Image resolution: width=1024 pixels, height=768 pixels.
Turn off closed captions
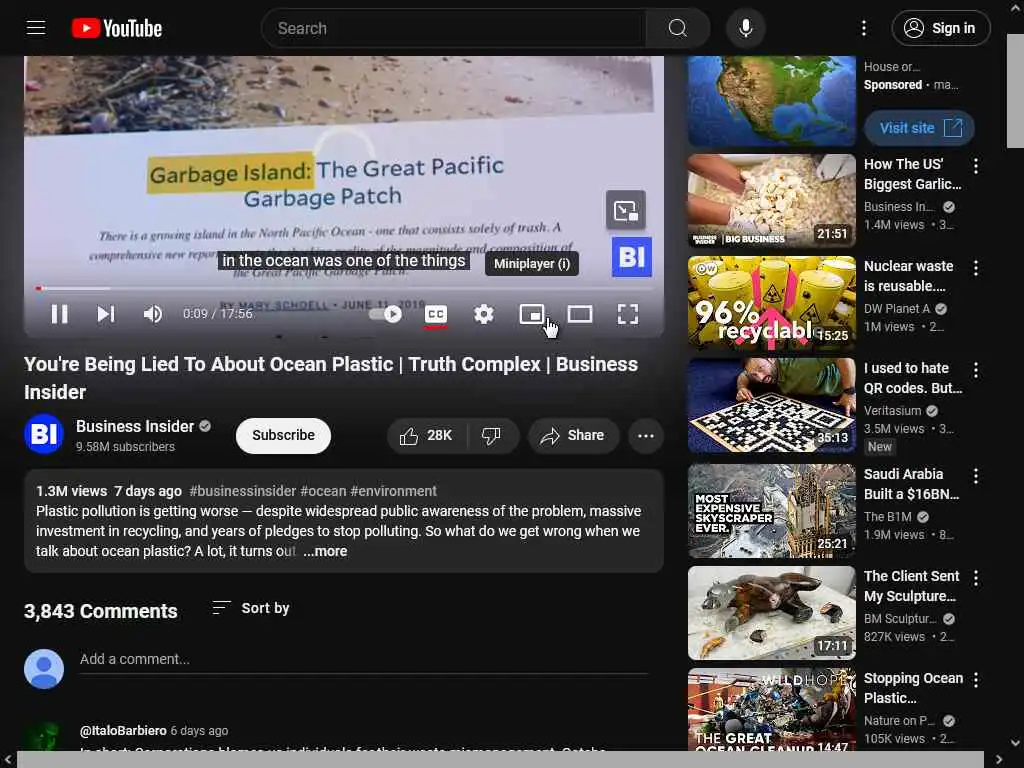(436, 314)
